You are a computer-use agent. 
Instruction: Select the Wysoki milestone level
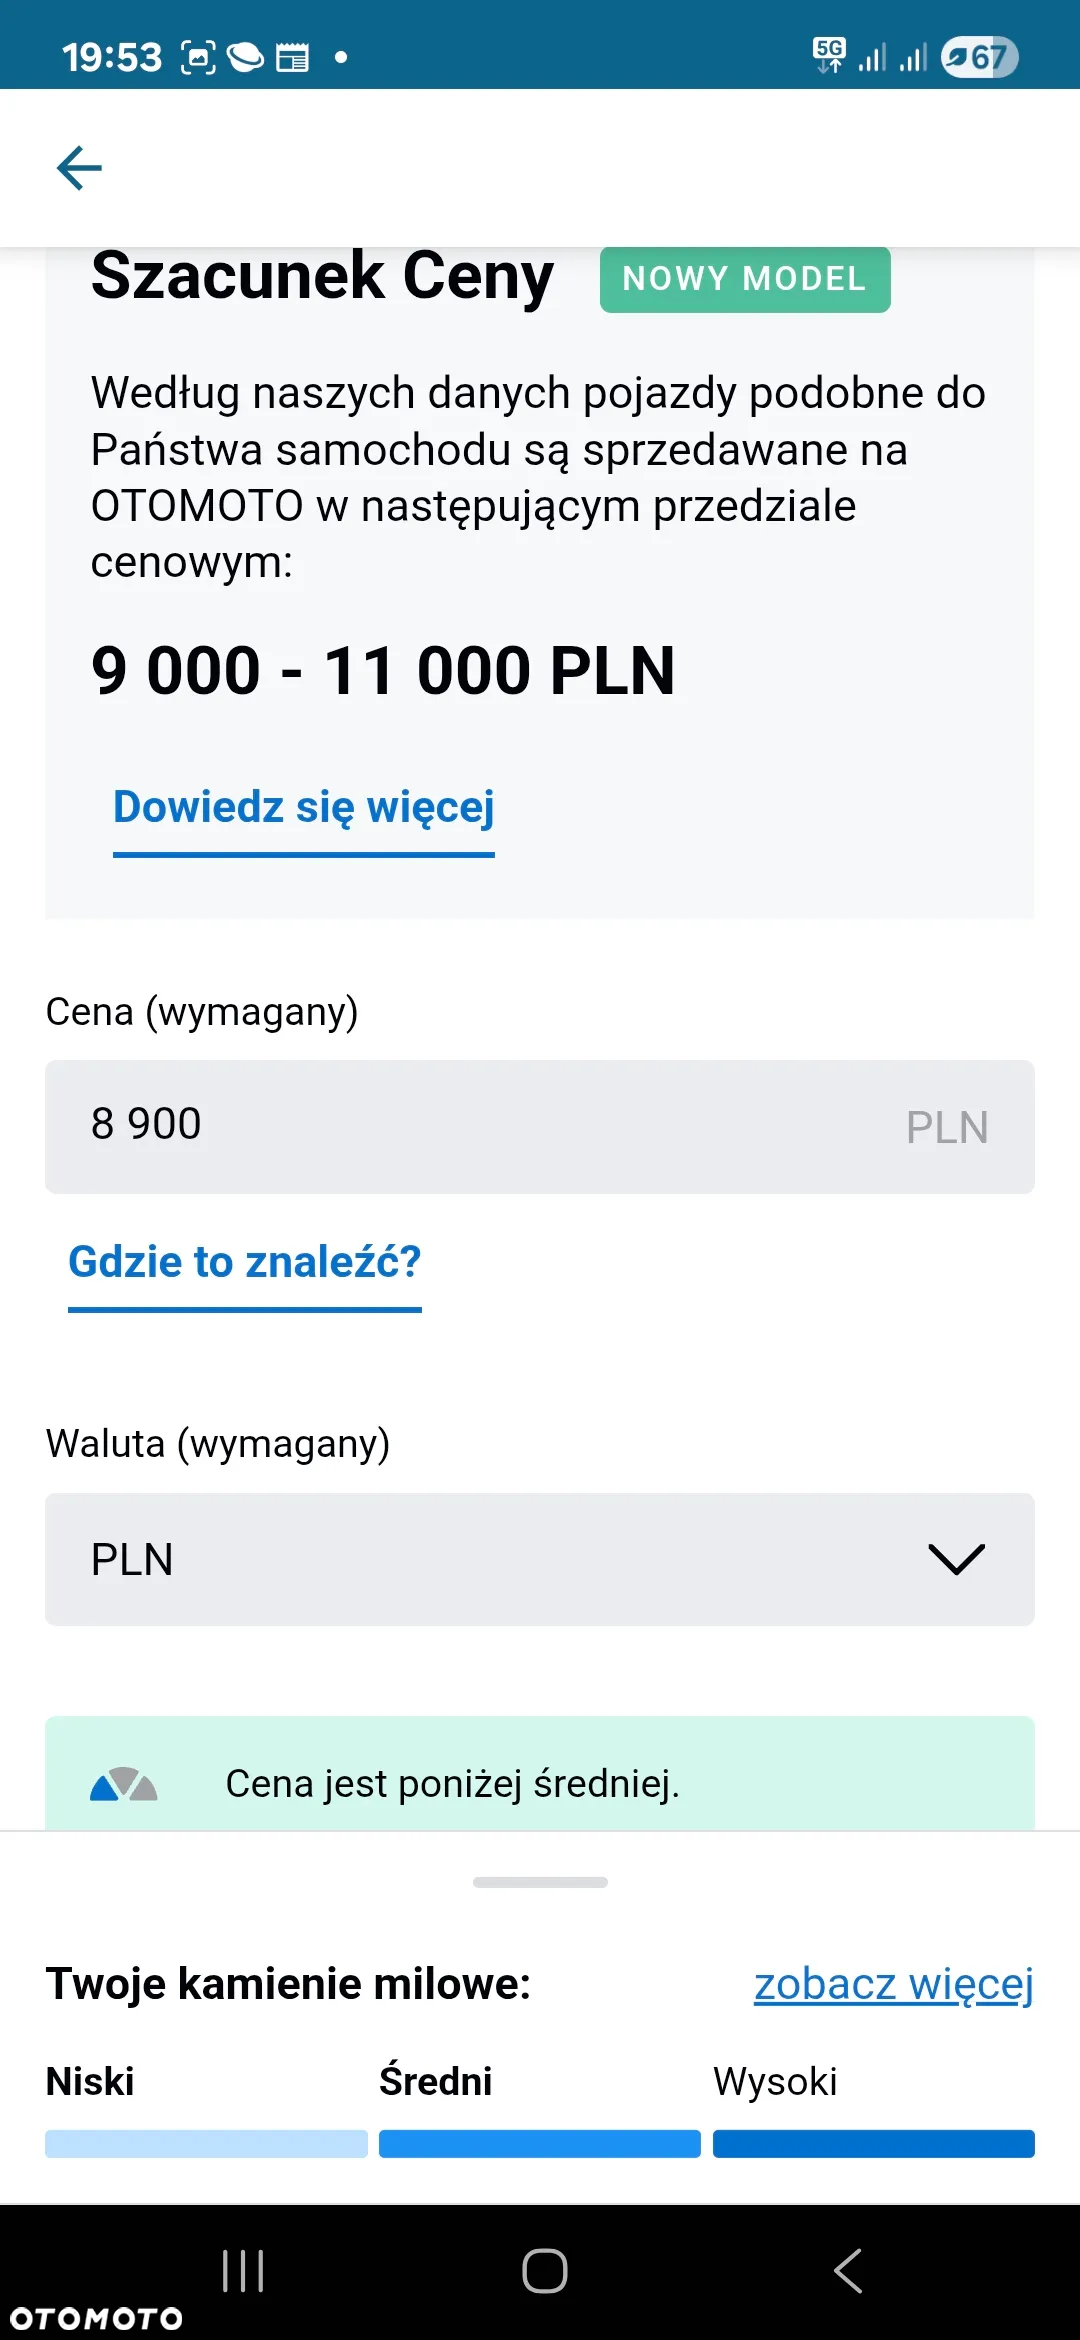tap(775, 2082)
